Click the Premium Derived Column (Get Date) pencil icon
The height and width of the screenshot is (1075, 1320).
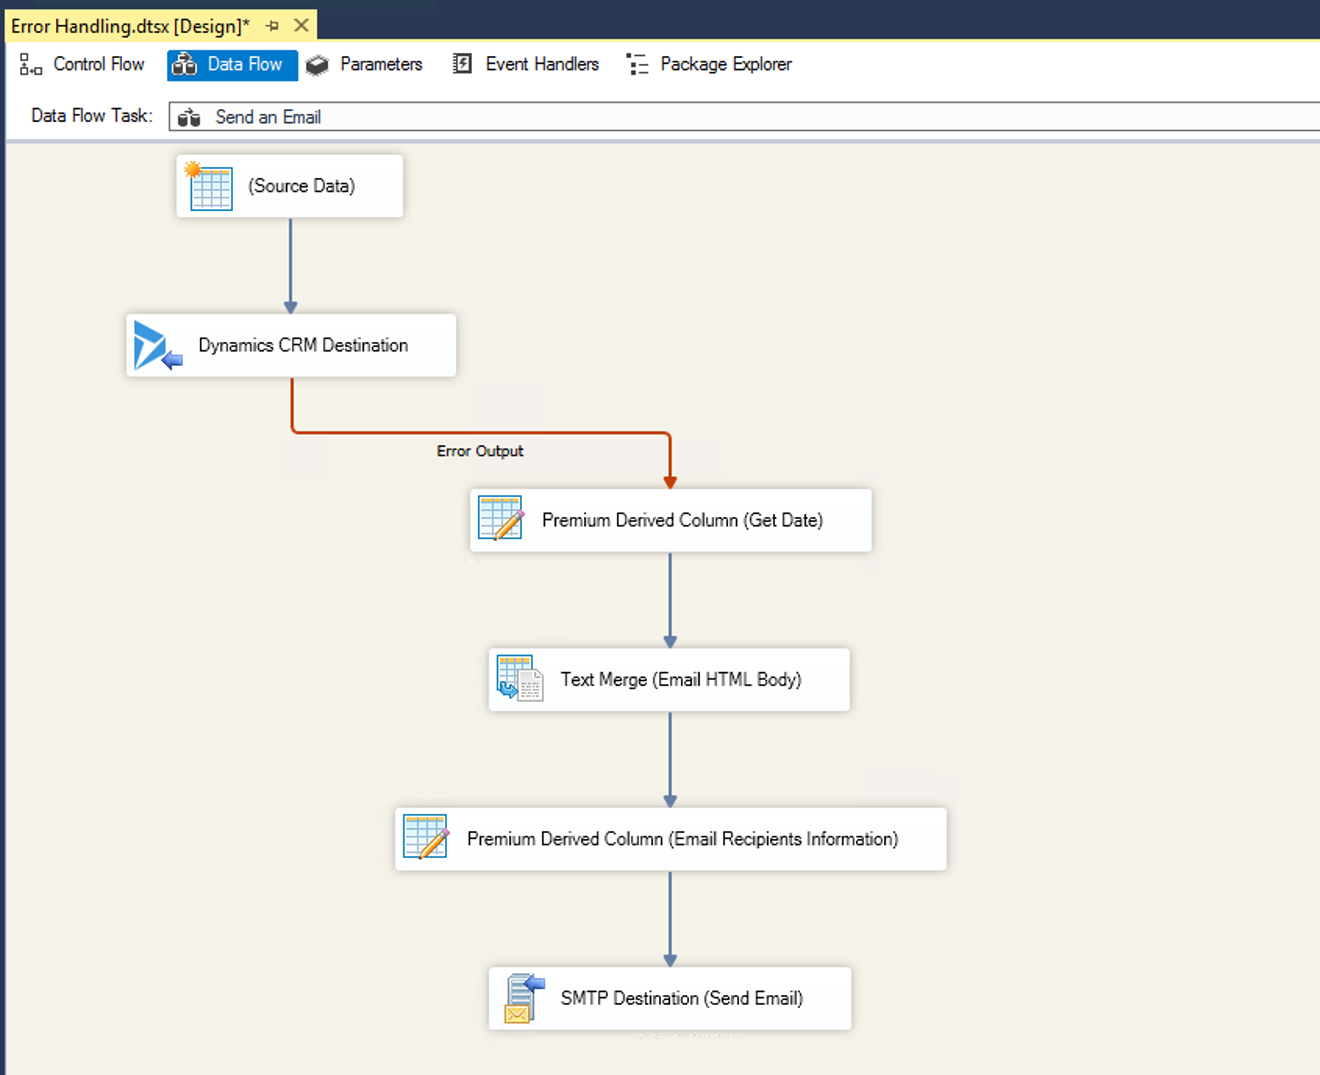[x=501, y=520]
